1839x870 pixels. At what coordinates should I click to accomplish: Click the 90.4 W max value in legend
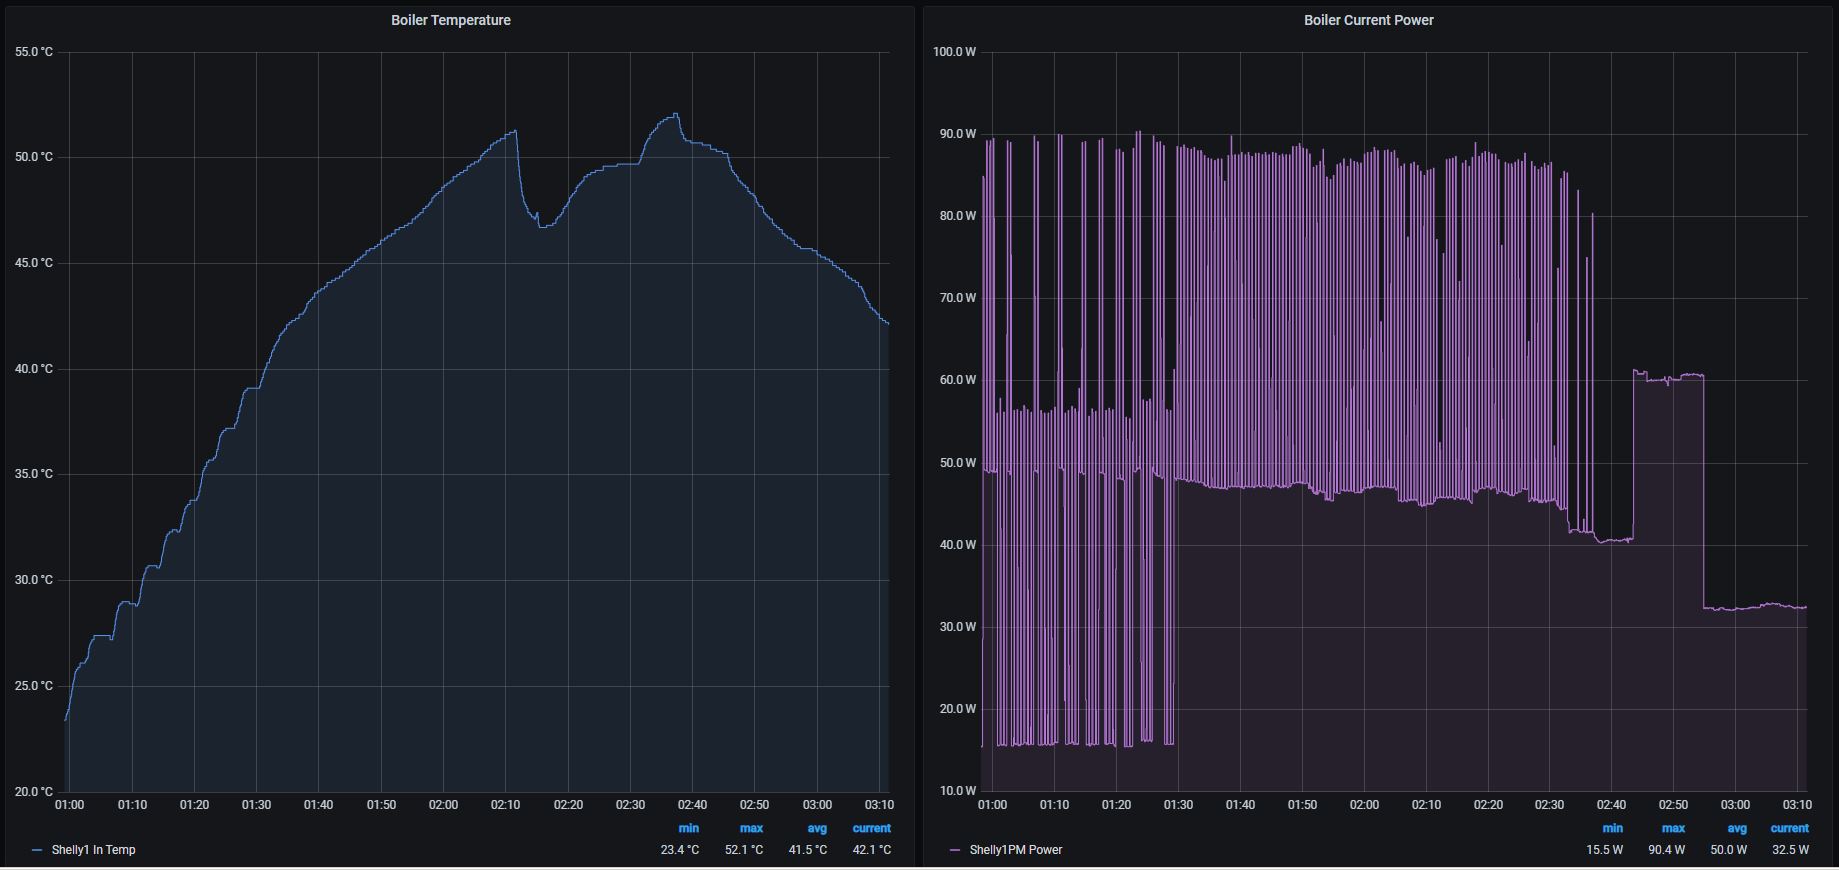(1665, 850)
